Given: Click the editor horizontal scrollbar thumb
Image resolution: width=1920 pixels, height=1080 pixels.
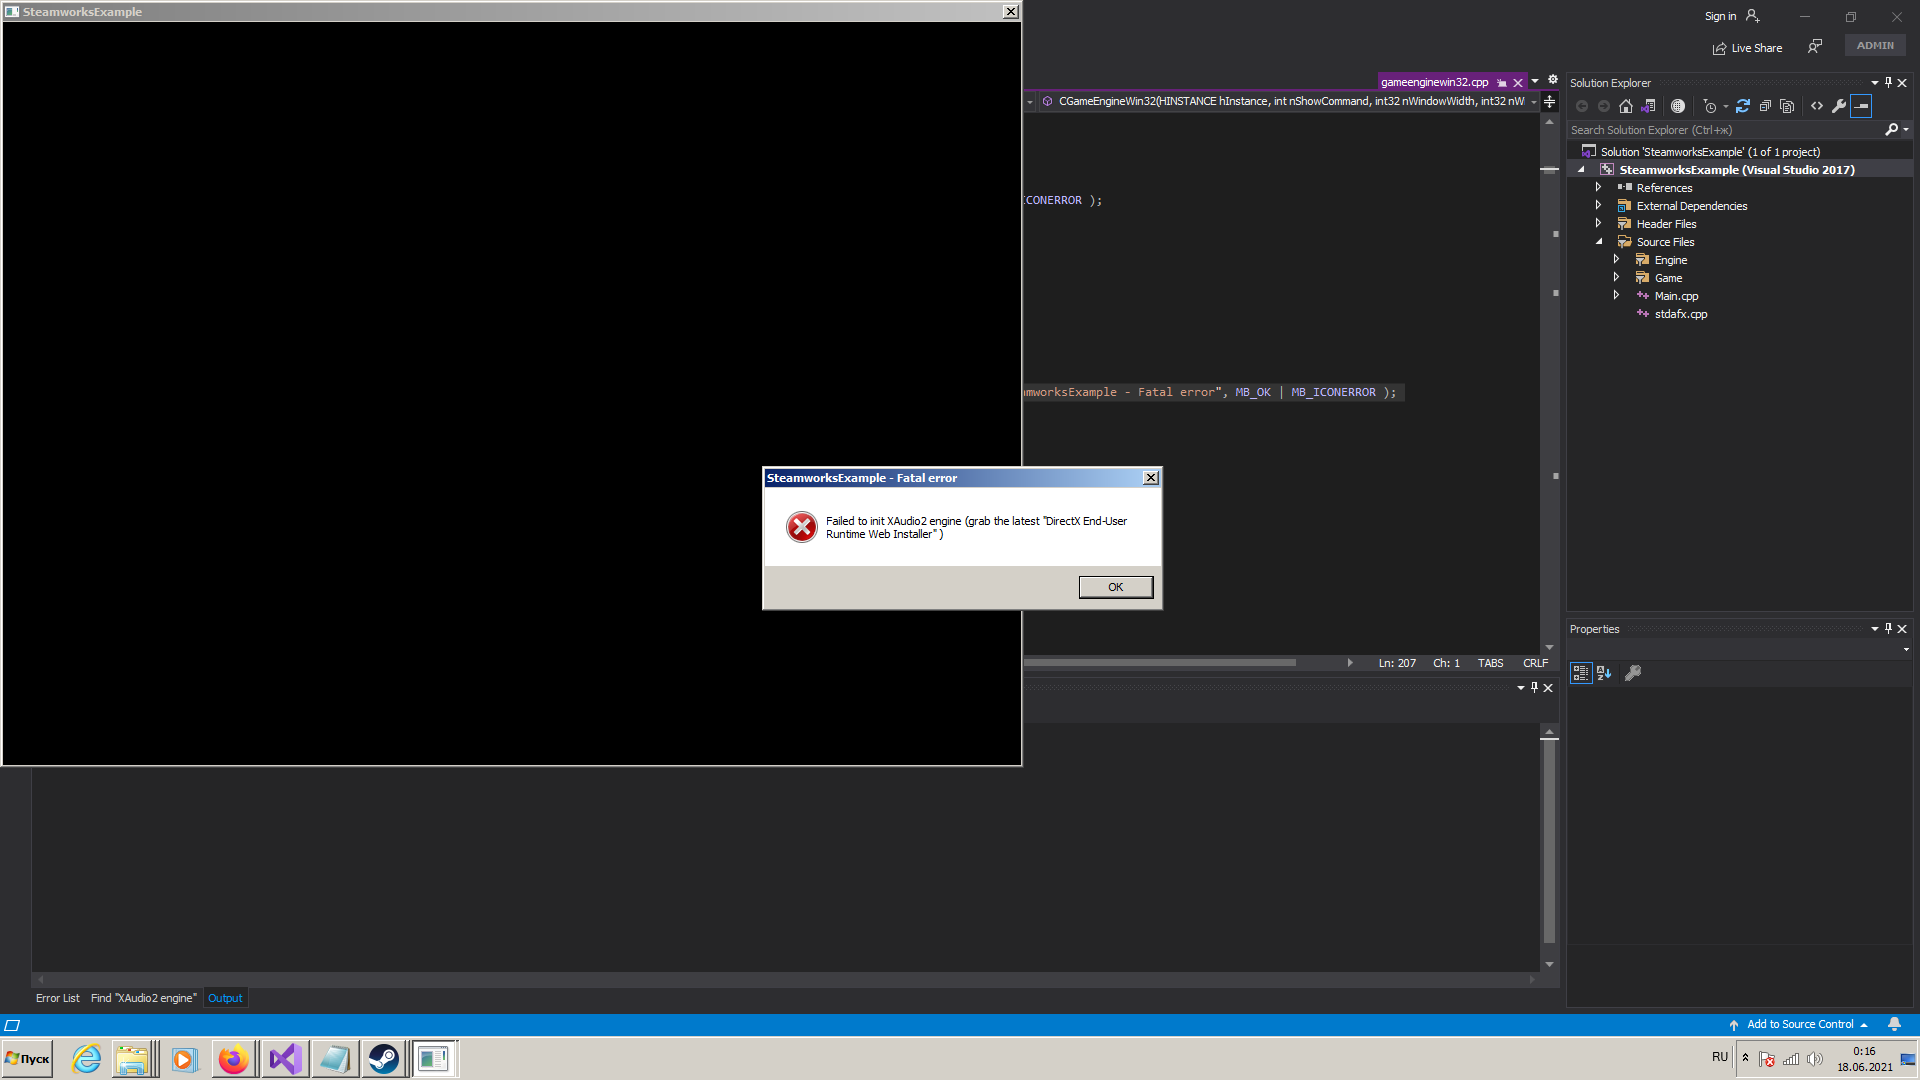Looking at the screenshot, I should 1160,662.
